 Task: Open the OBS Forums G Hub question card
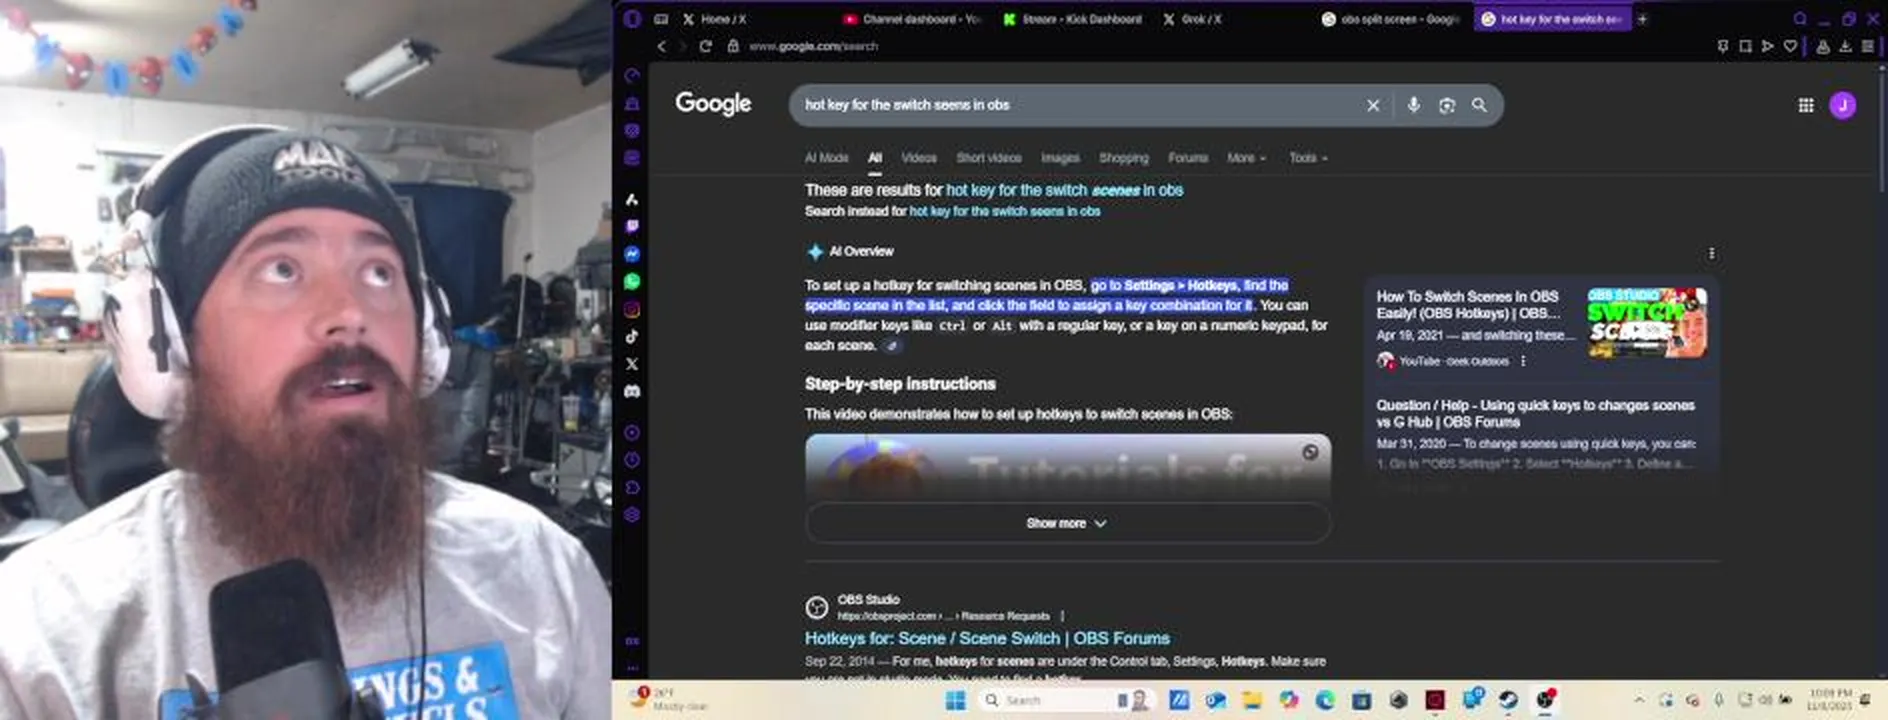pos(1535,413)
